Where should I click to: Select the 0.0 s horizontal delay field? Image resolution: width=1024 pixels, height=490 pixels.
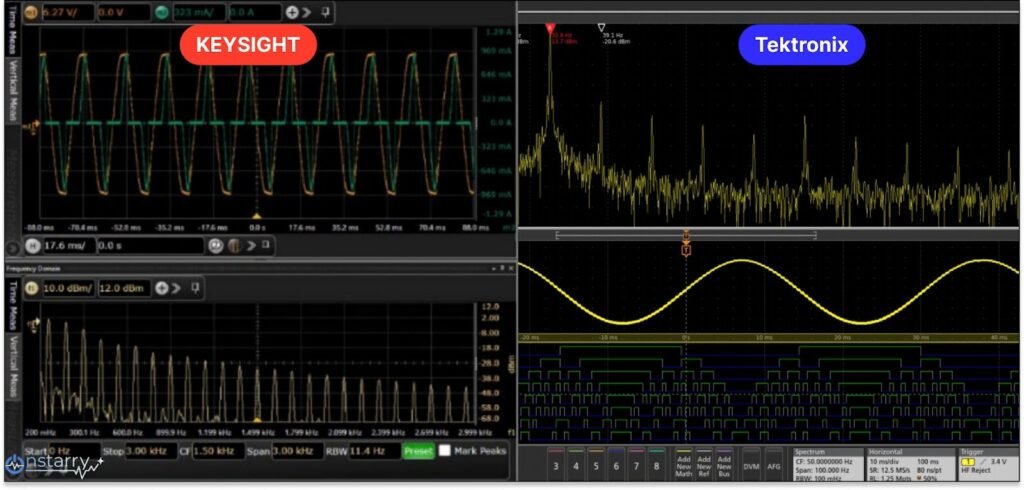coord(150,246)
